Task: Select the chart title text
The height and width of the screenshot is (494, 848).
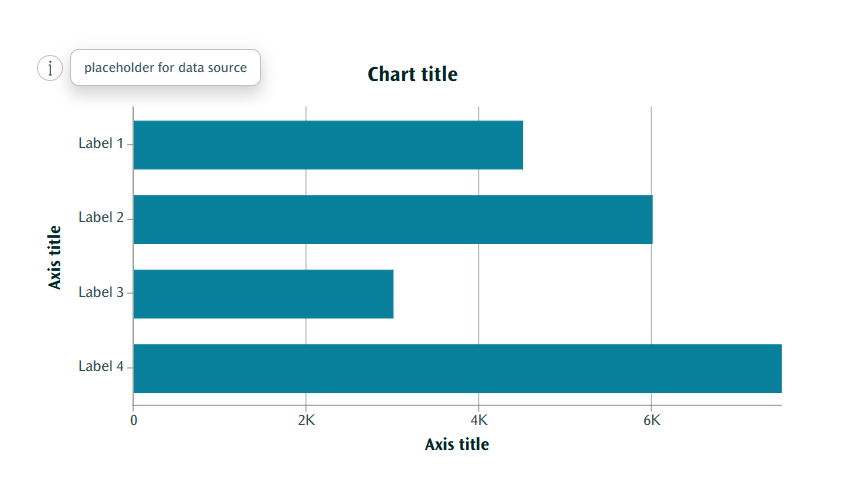Action: click(x=412, y=74)
